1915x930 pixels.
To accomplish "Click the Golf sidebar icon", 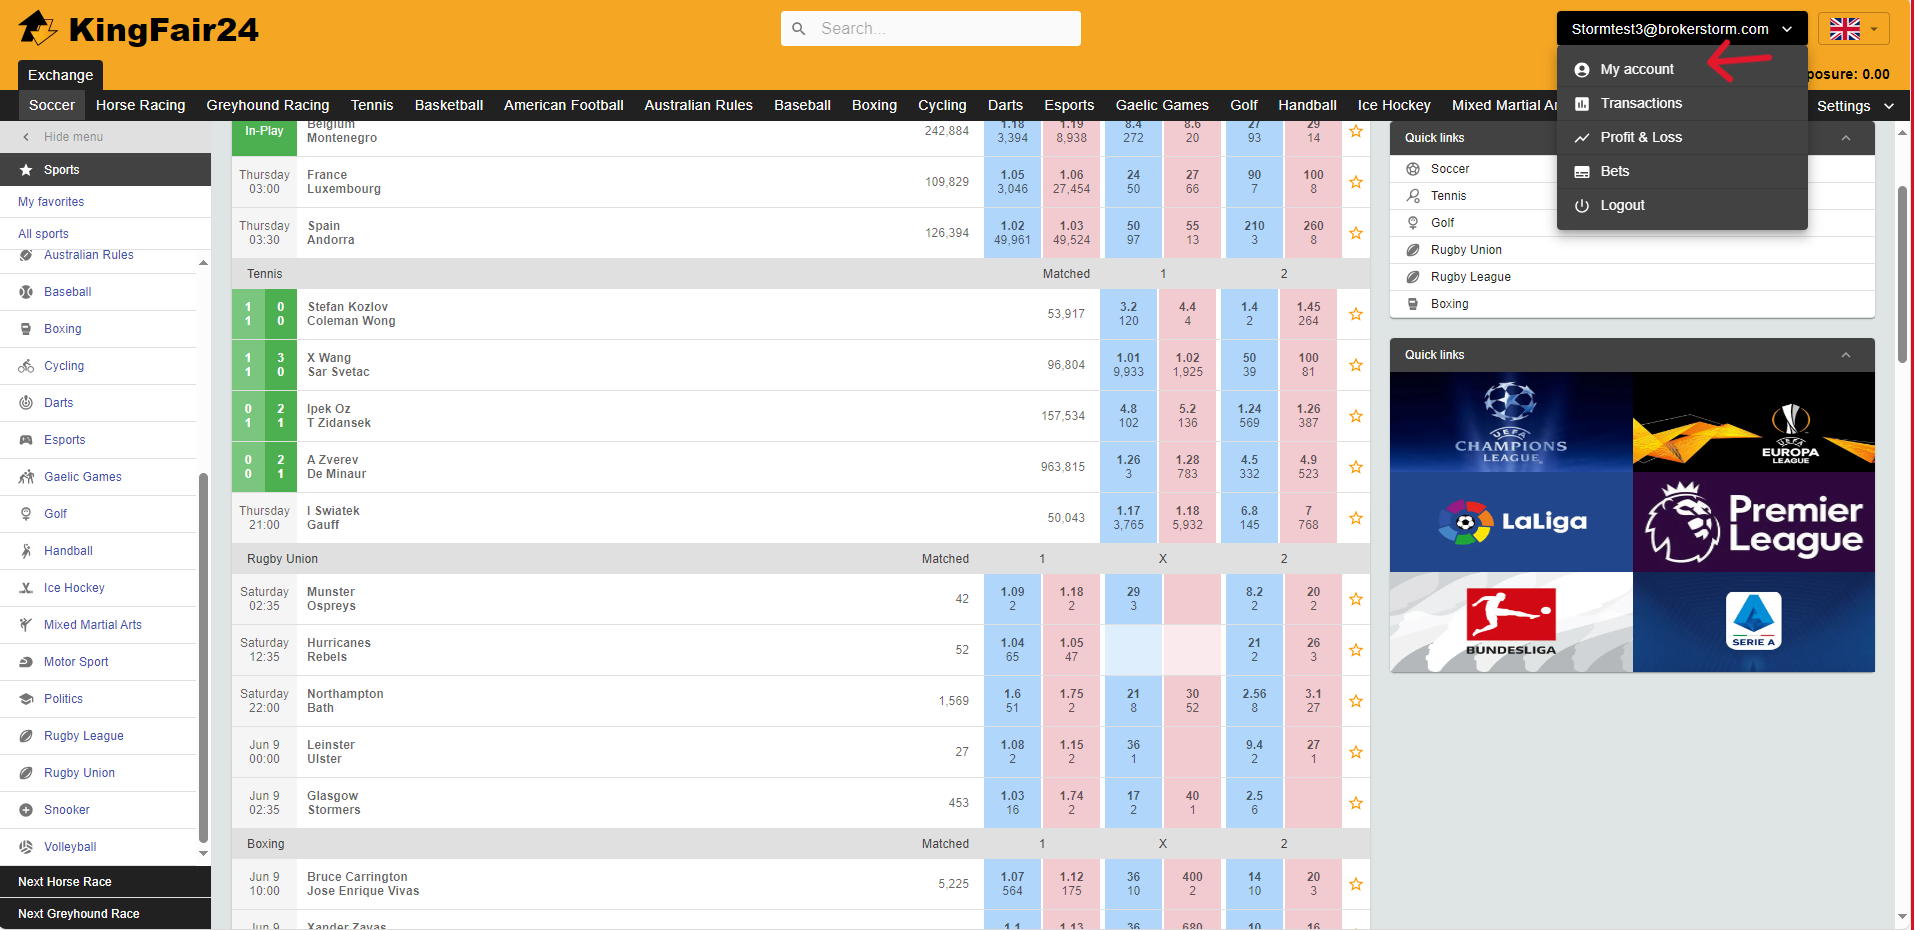I will tap(26, 514).
